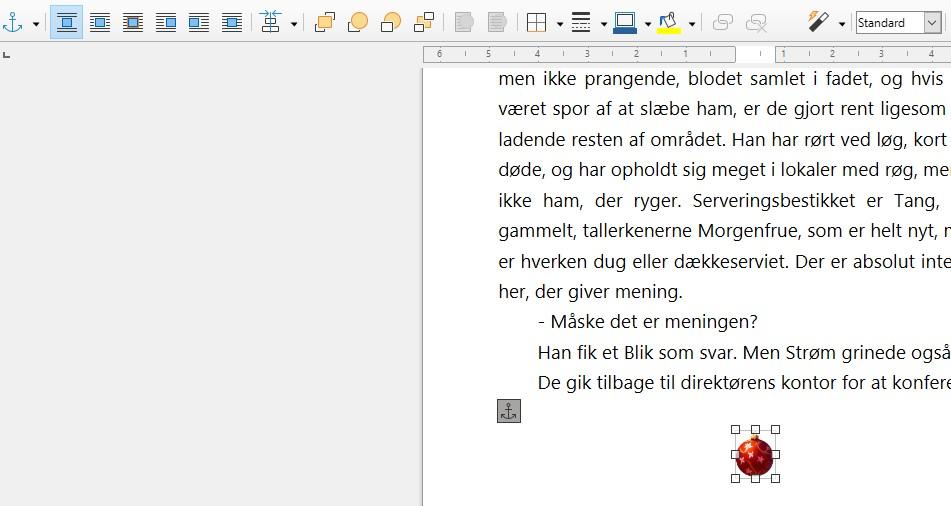Open the Border Style line dropdown
The width and height of the screenshot is (951, 506).
coord(603,23)
